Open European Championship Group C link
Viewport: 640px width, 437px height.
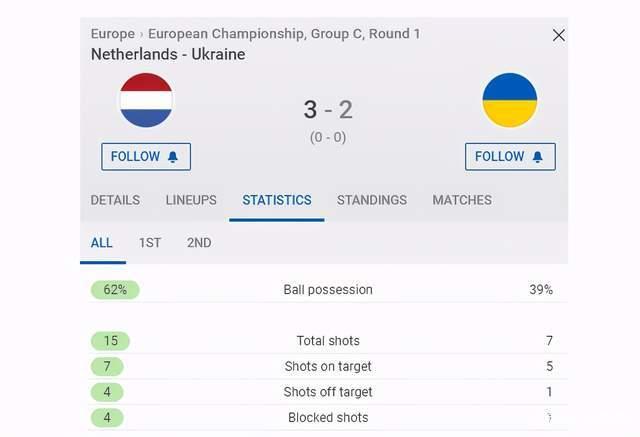tap(285, 34)
